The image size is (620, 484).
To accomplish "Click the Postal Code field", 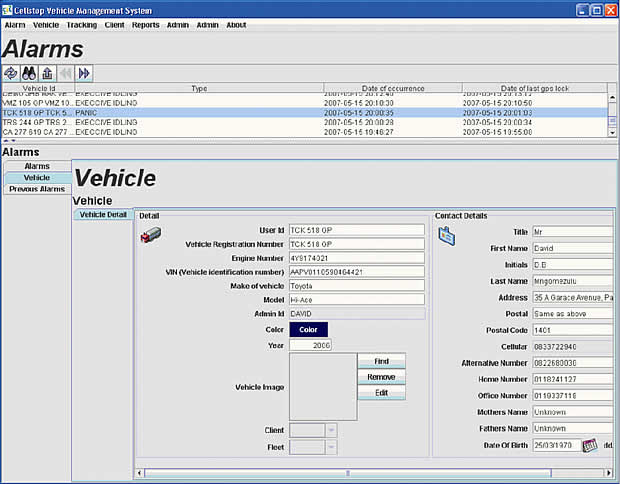I will tap(573, 330).
